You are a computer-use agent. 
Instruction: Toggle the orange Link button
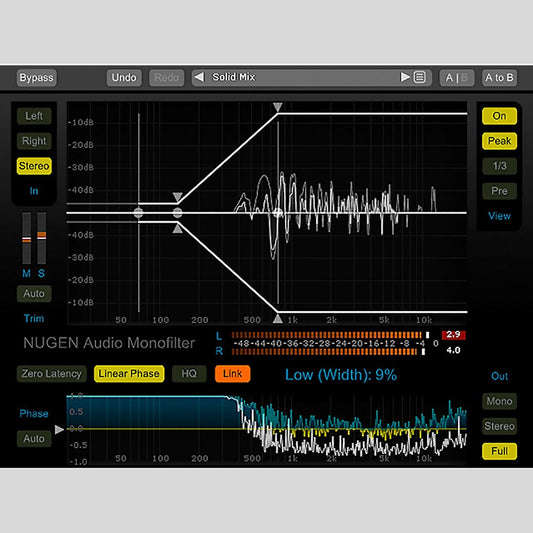(x=233, y=374)
